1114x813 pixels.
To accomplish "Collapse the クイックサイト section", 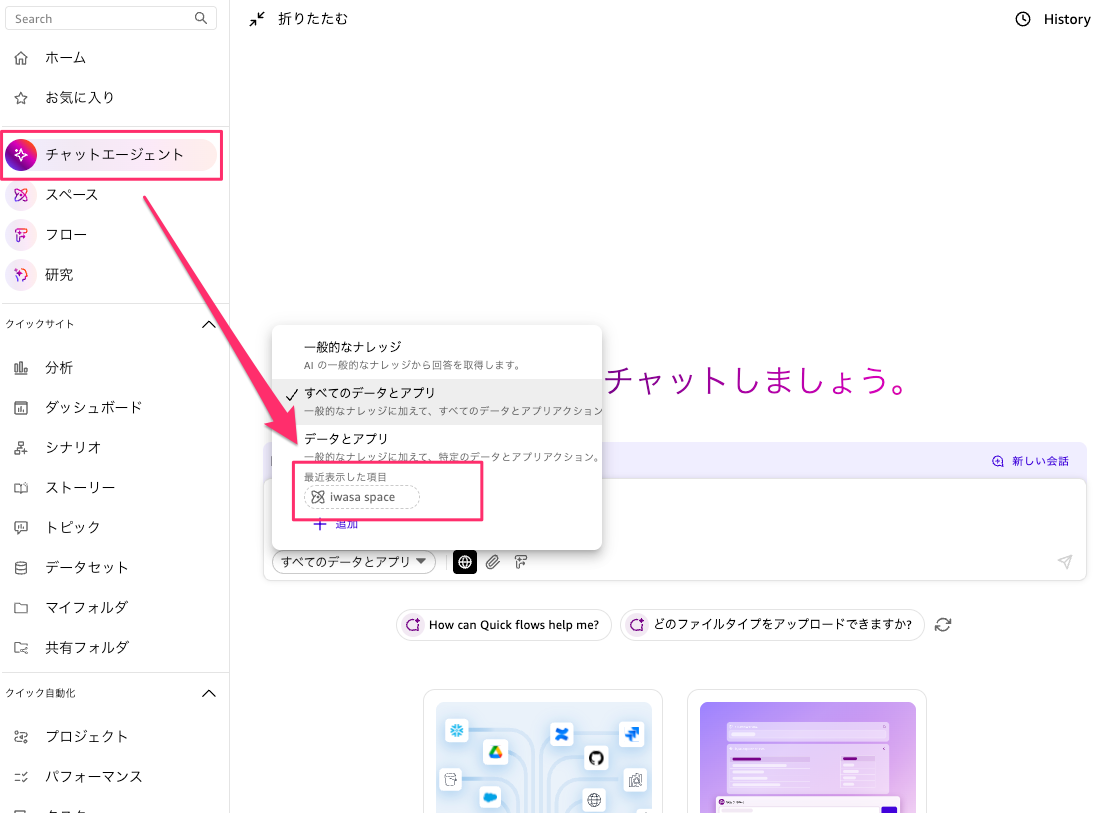I will coord(209,324).
